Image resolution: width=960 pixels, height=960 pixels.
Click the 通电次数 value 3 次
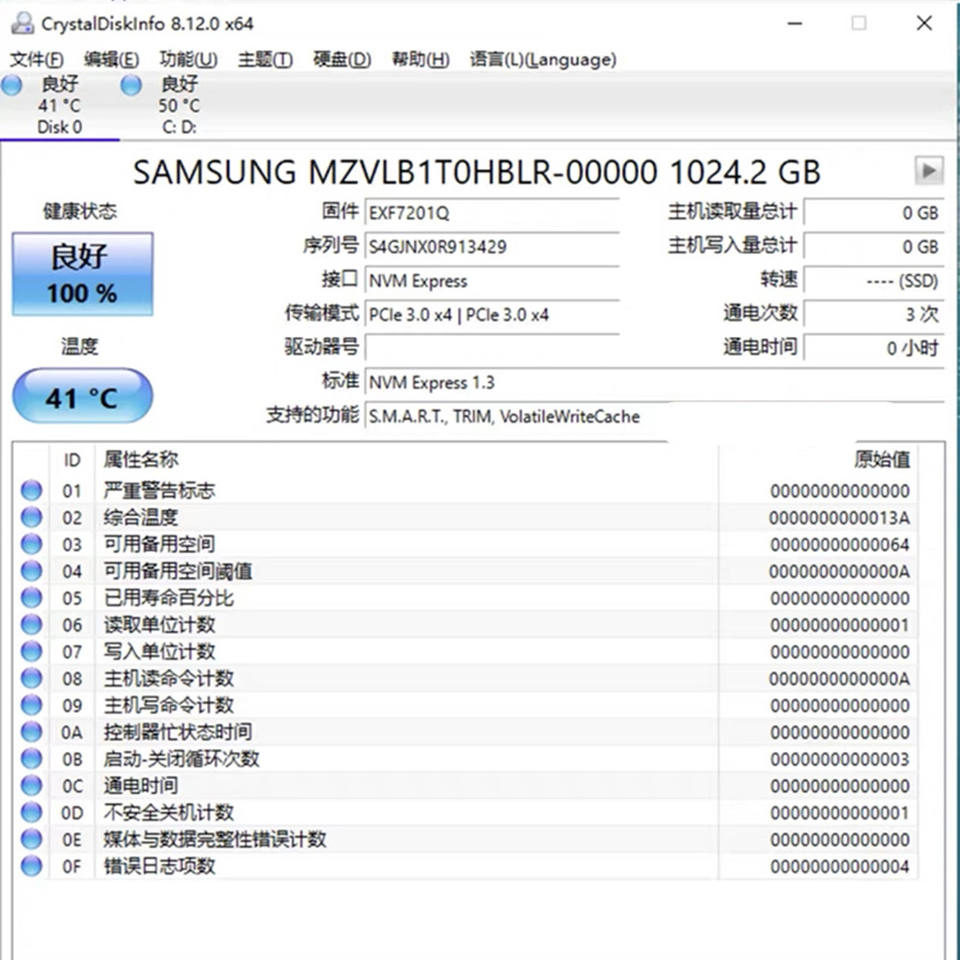874,315
